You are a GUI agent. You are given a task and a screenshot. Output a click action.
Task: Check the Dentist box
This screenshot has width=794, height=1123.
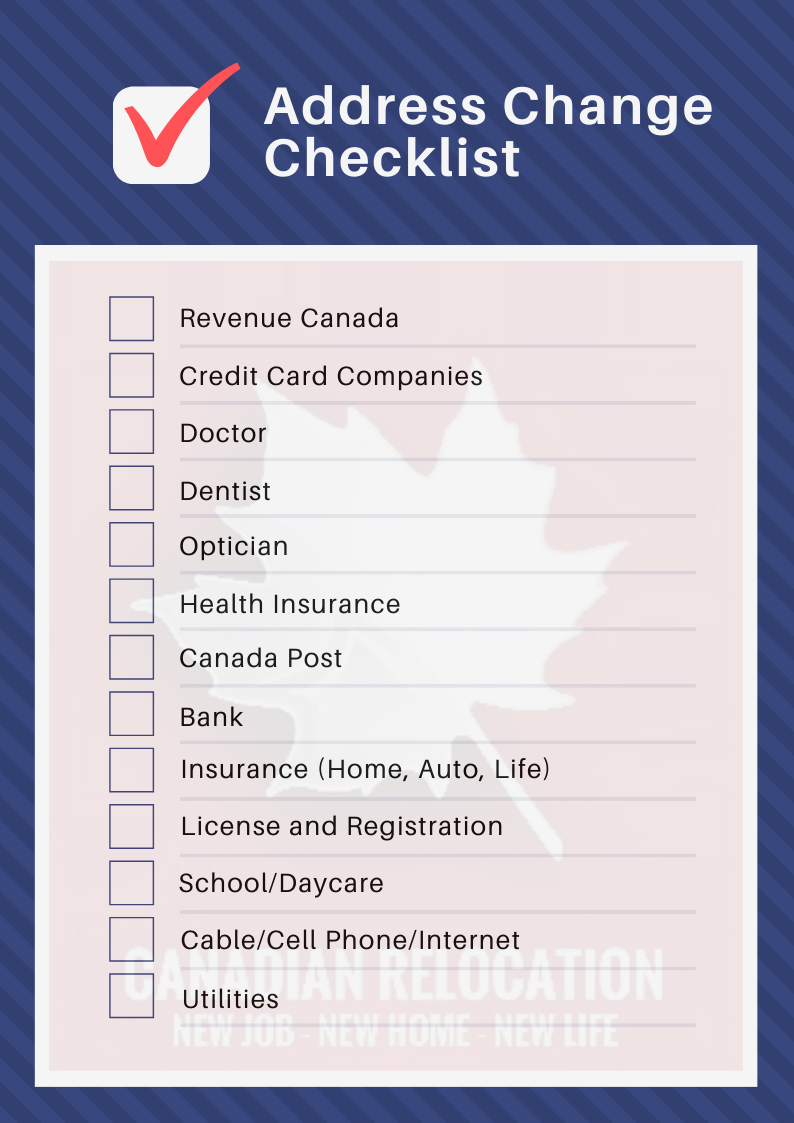pos(132,488)
